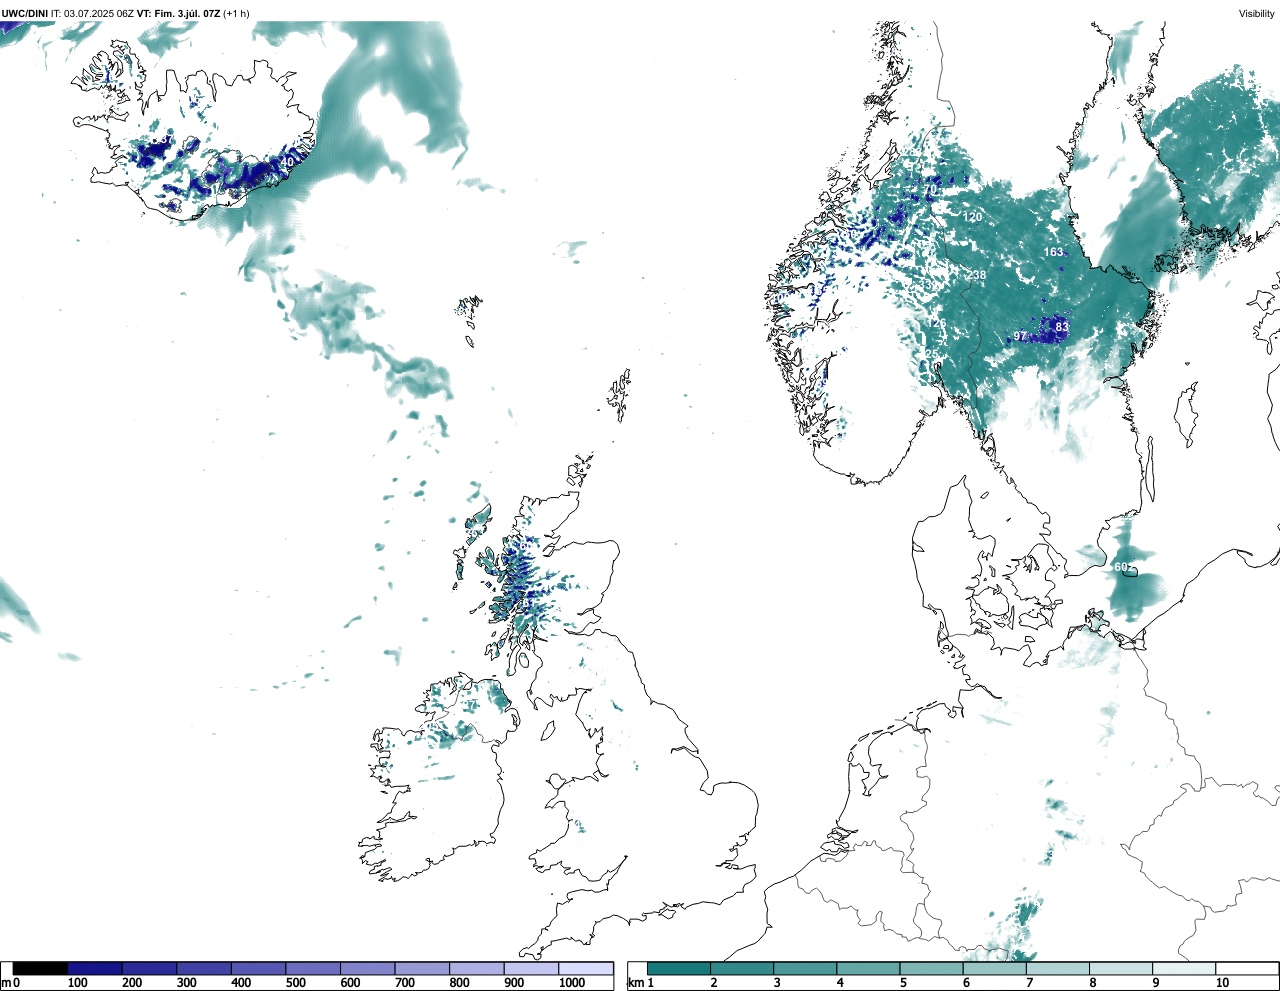Image resolution: width=1280 pixels, height=991 pixels.
Task: Click the '10' tick label on the km legend
Action: pos(1222,983)
